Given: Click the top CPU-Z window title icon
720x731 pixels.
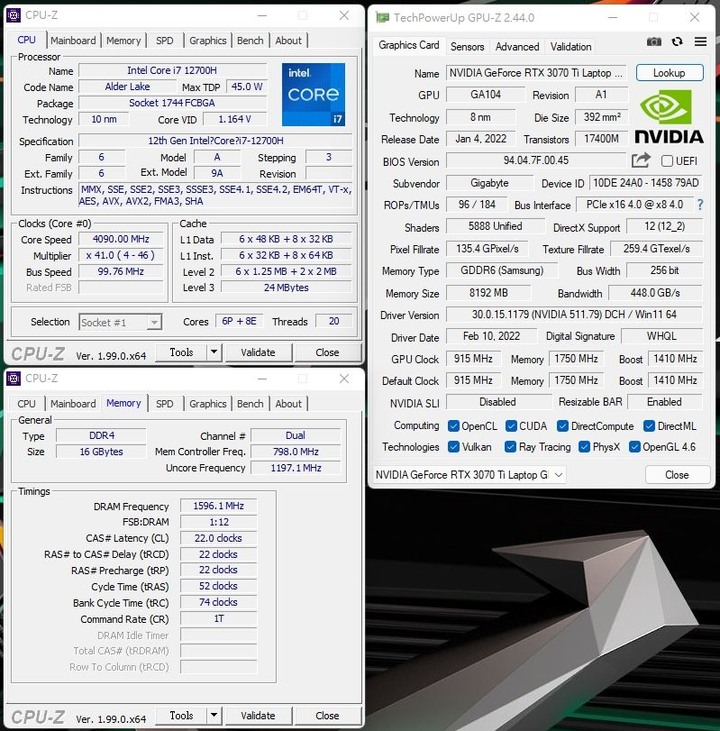Looking at the screenshot, I should 14,15.
